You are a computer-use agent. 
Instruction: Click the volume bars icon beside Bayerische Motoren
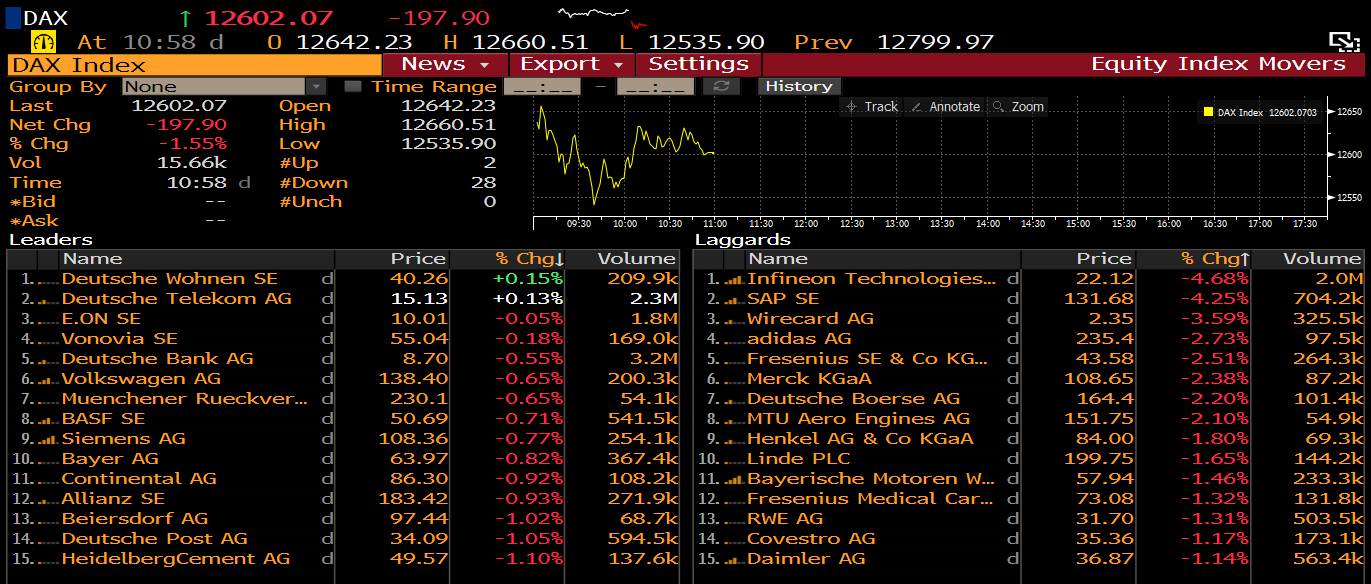click(734, 479)
